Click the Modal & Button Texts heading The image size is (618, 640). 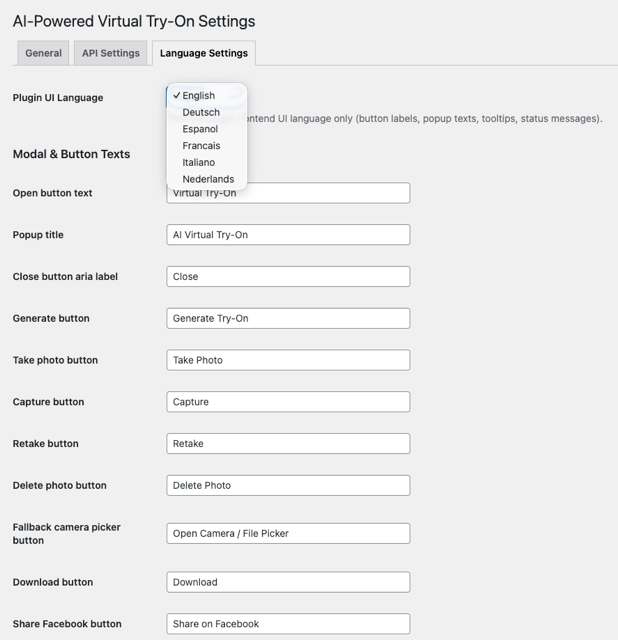71,154
